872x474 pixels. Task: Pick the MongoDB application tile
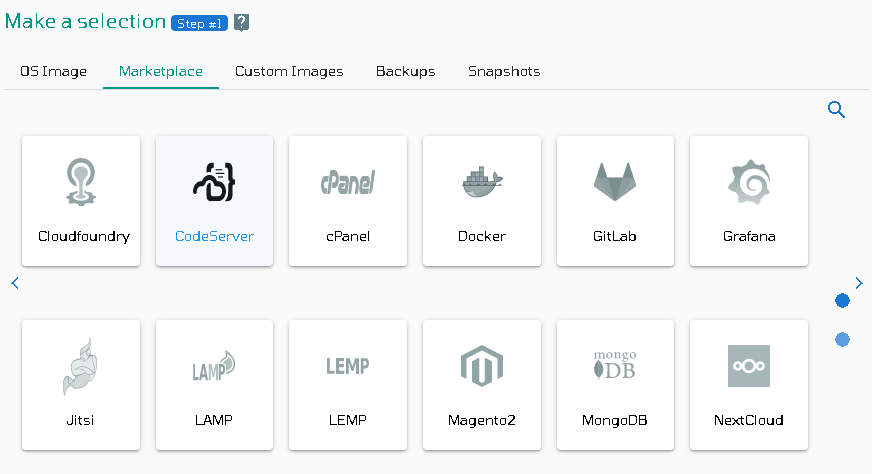pyautogui.click(x=616, y=385)
